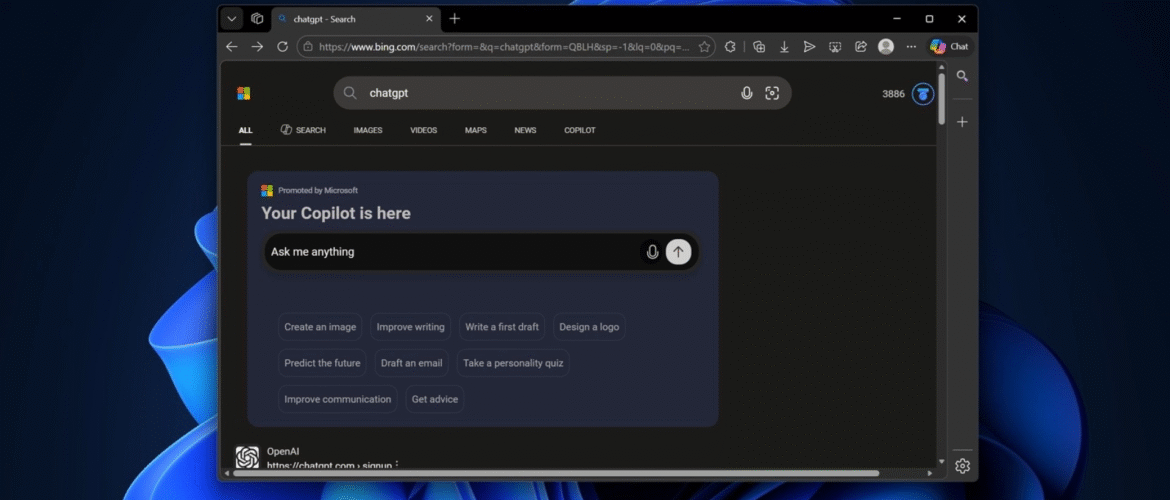1170x500 pixels.
Task: Click the Your Copilot is here heading
Action: 336,213
